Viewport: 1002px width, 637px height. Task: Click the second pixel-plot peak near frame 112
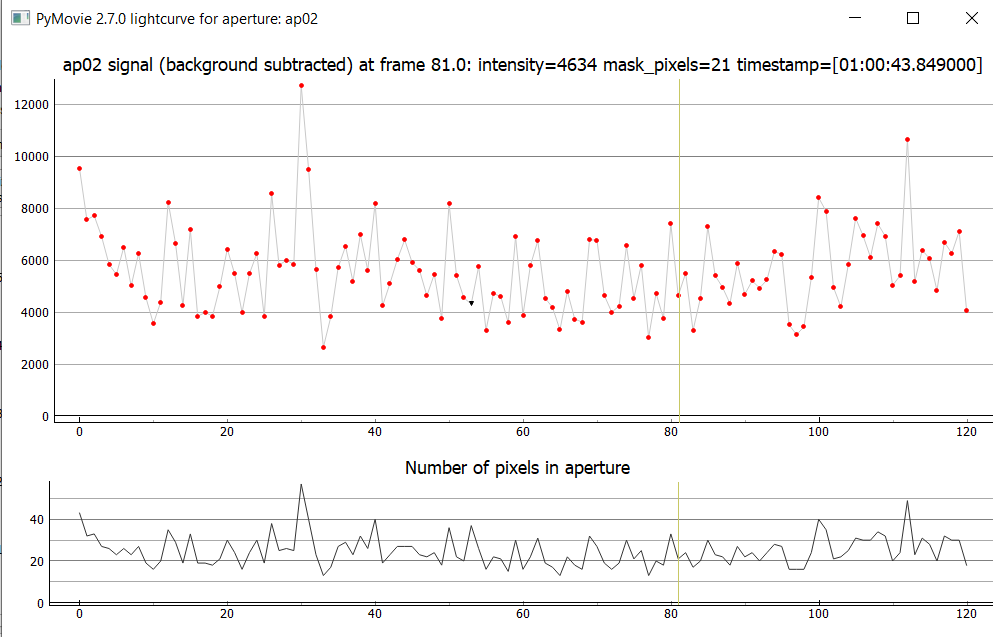(907, 502)
